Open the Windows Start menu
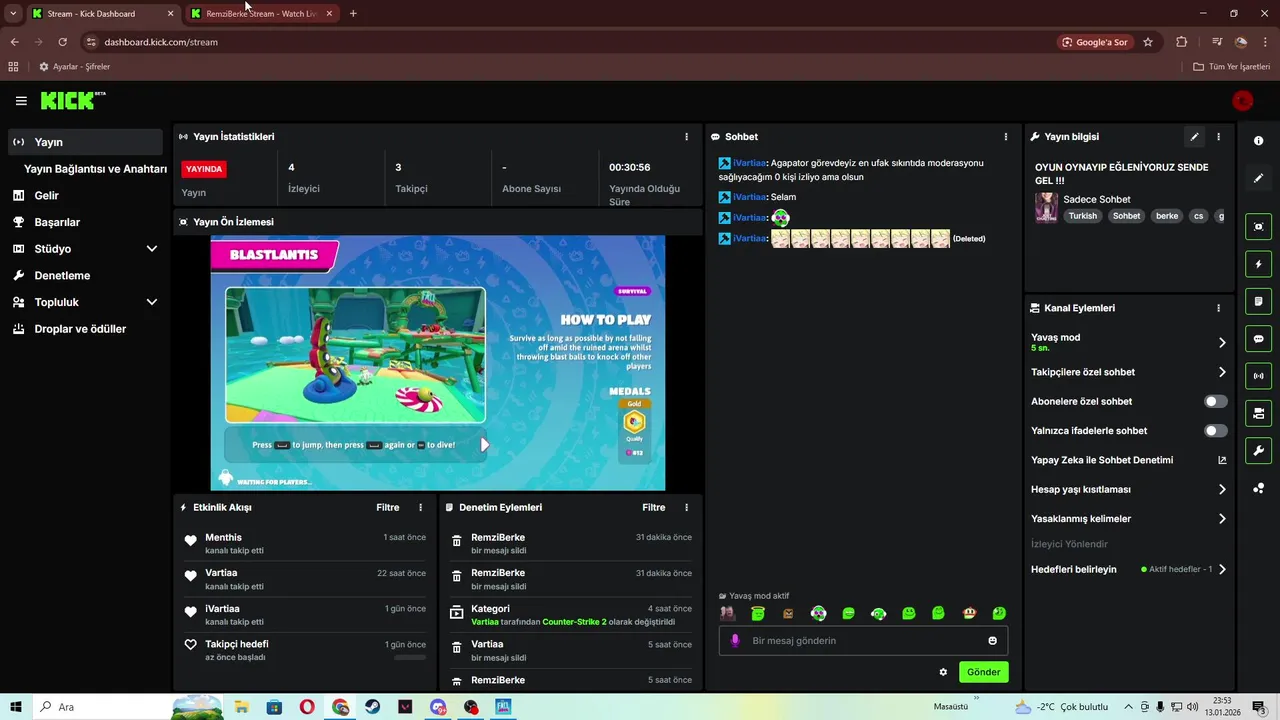This screenshot has height=720, width=1280. click(x=16, y=707)
